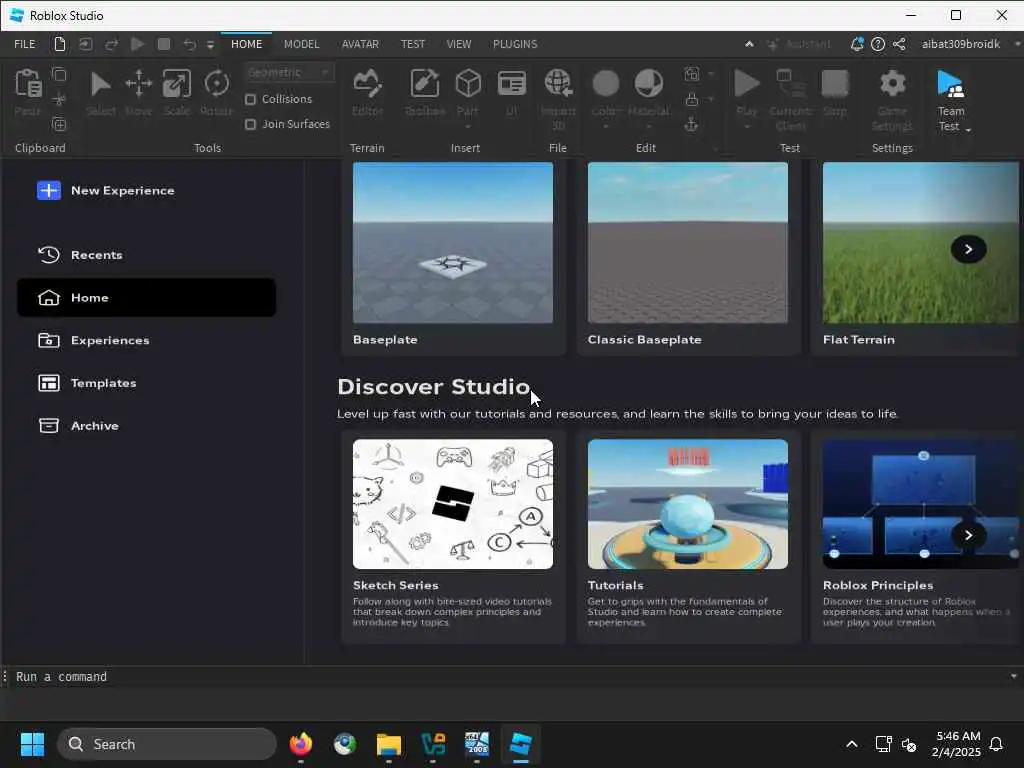
Task: Go to Templates in the sidebar
Action: point(103,383)
